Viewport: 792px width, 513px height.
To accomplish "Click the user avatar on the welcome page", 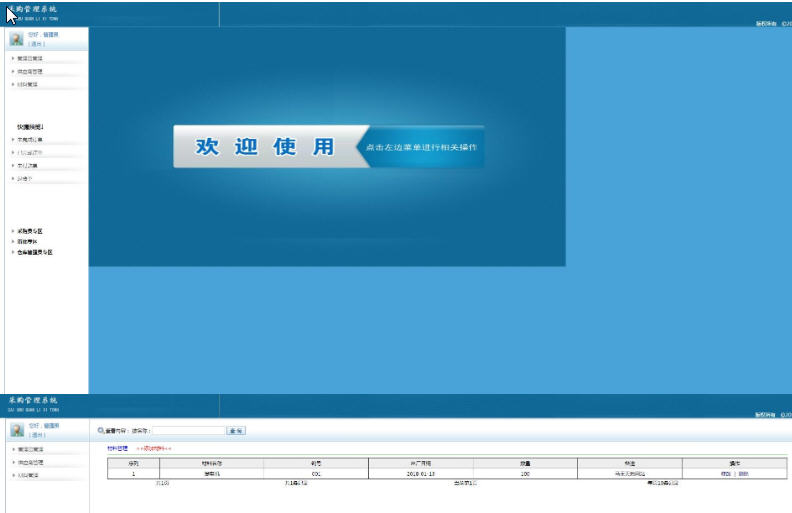I will tap(16, 38).
